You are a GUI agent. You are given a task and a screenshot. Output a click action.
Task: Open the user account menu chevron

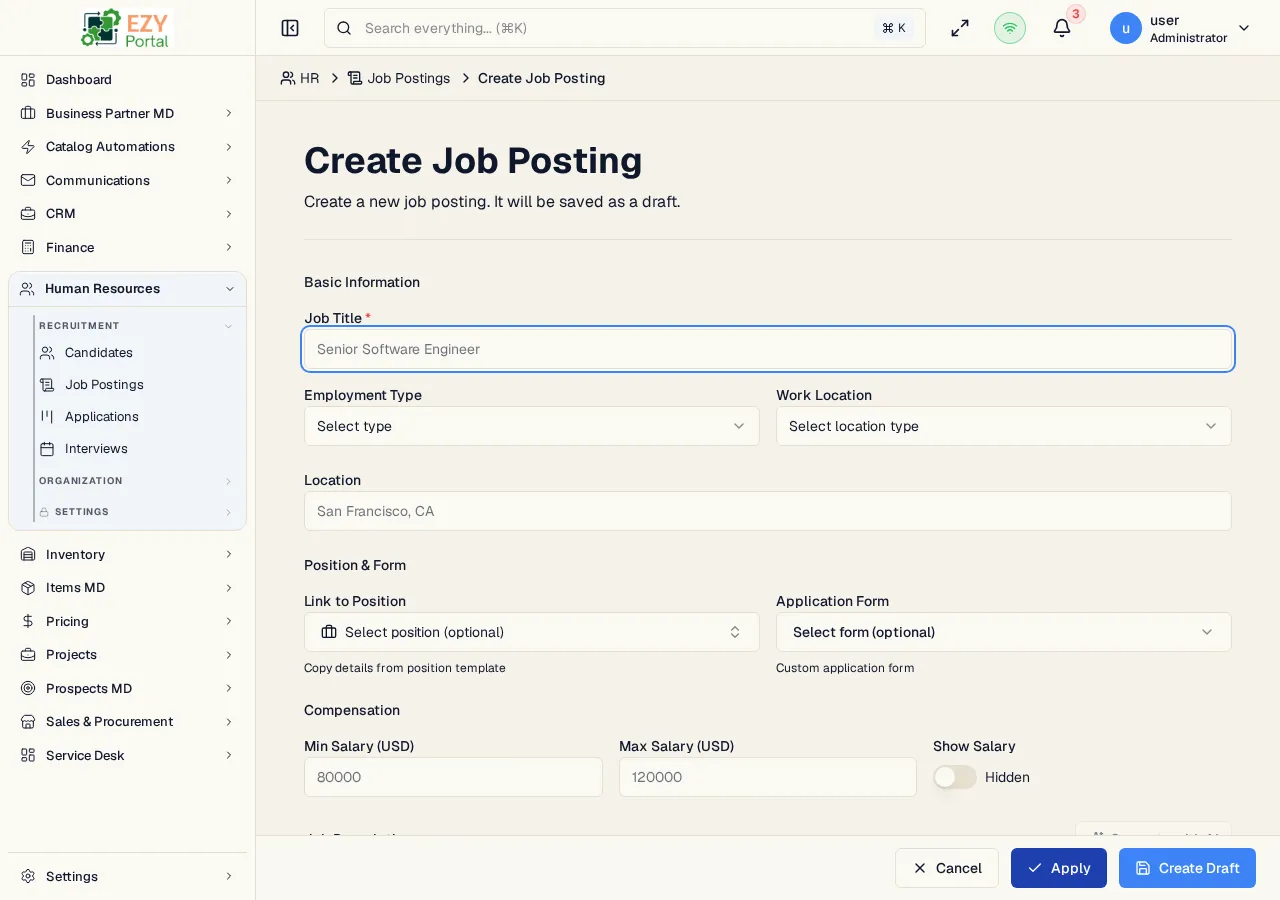click(1244, 28)
